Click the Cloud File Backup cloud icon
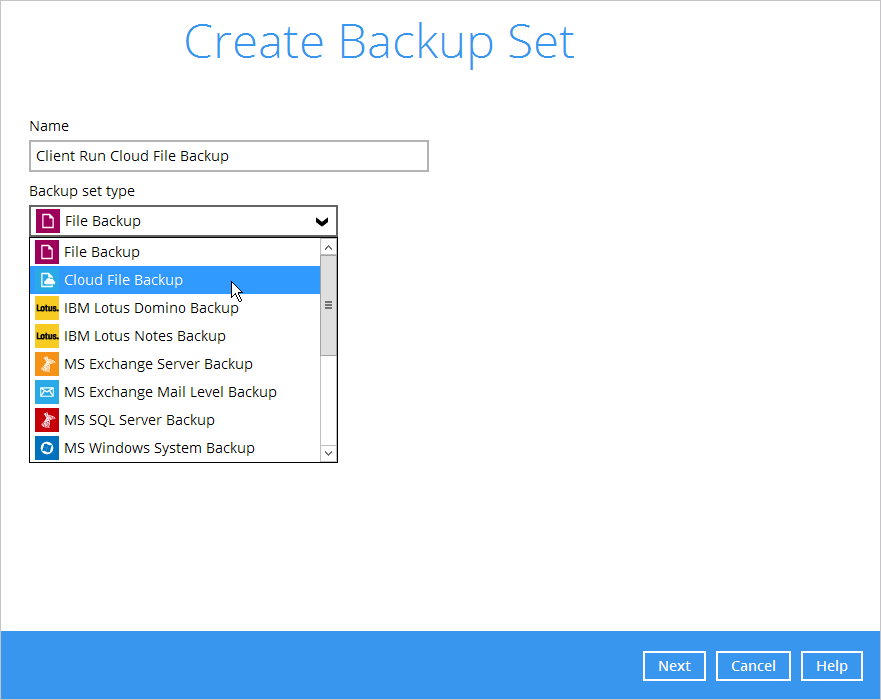881x700 pixels. coord(47,280)
